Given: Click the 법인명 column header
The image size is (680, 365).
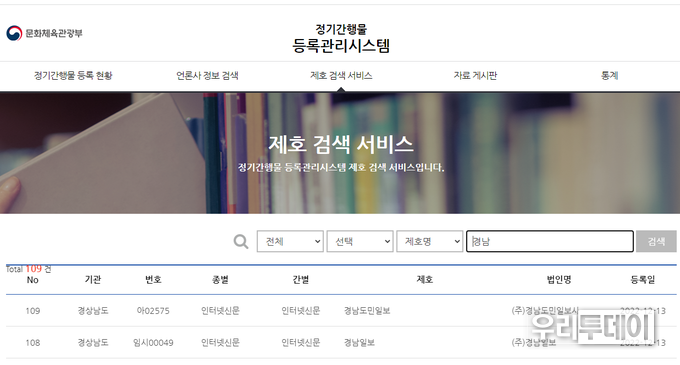Looking at the screenshot, I should (559, 280).
